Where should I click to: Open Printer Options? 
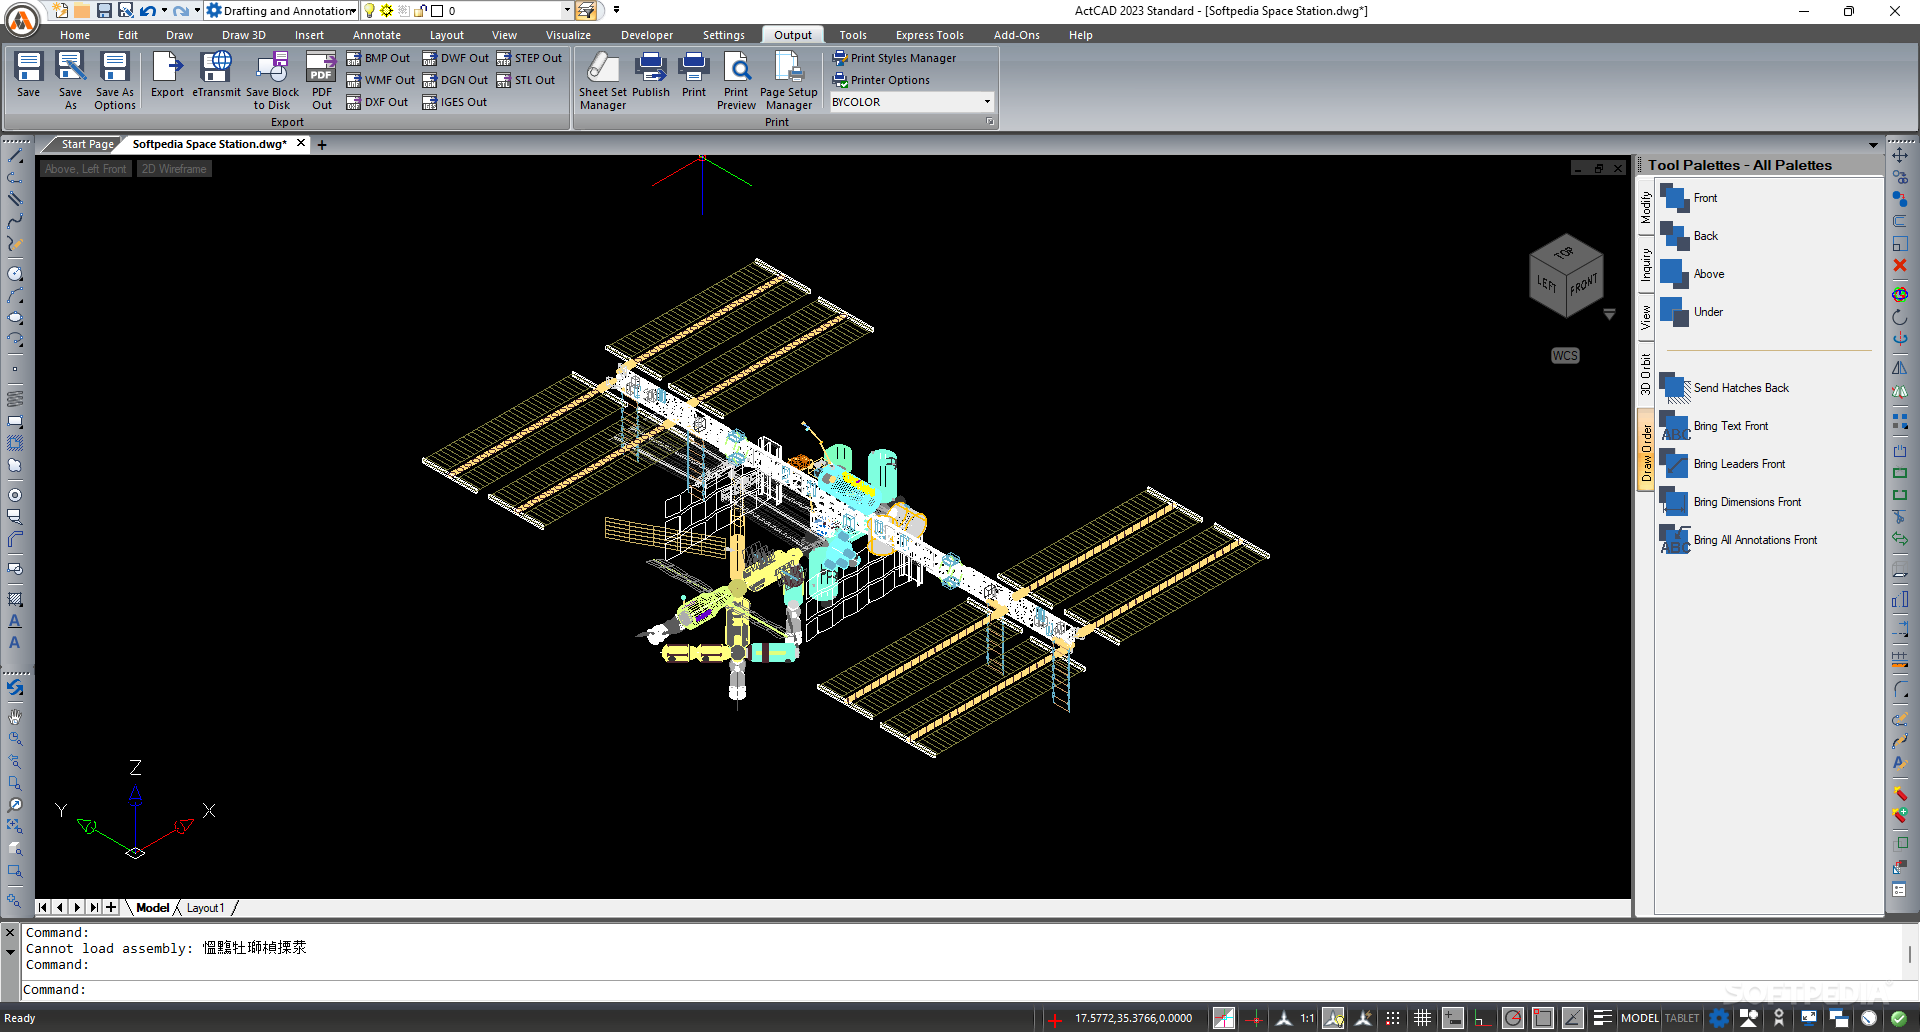coord(881,80)
